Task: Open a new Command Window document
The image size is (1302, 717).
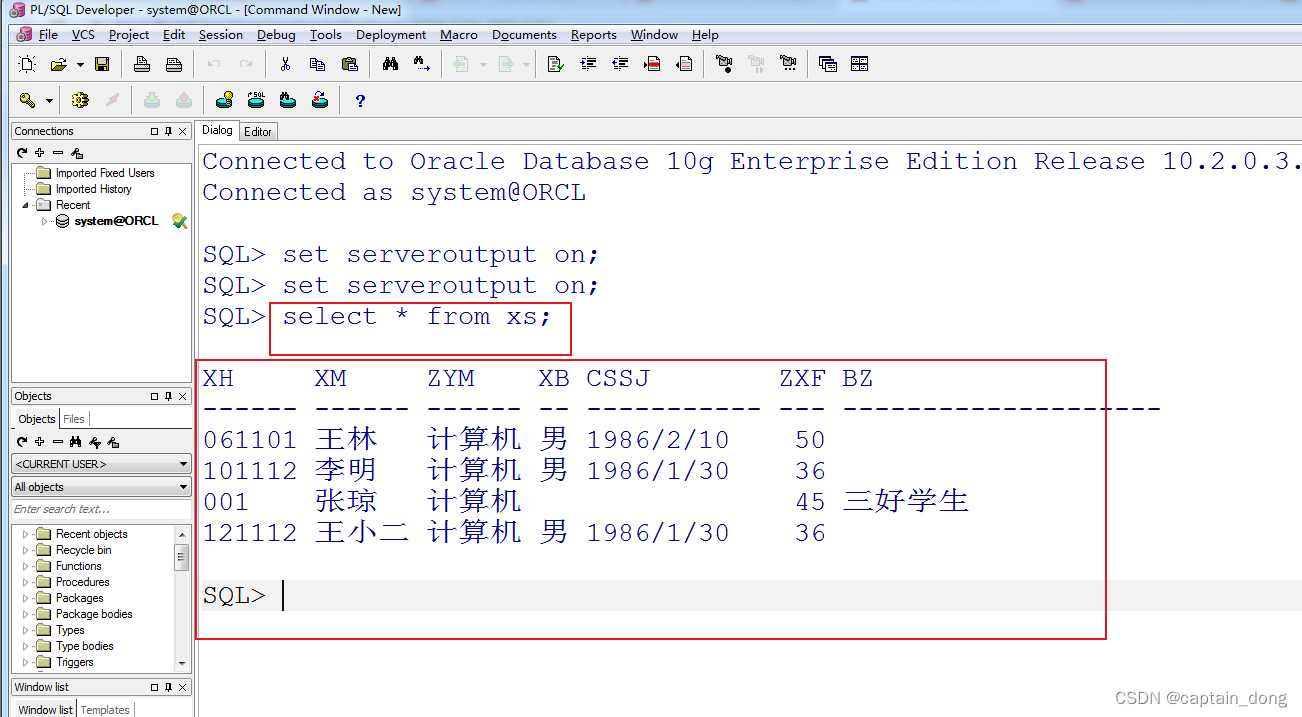Action: pos(26,64)
